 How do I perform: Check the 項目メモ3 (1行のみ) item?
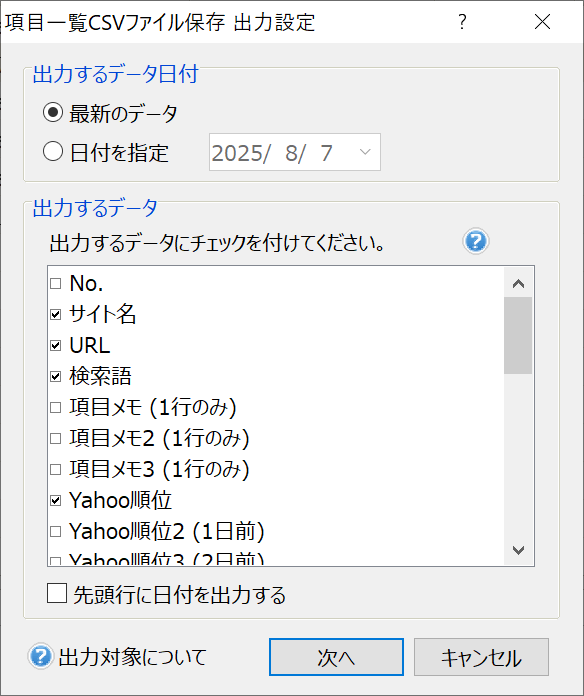point(55,470)
